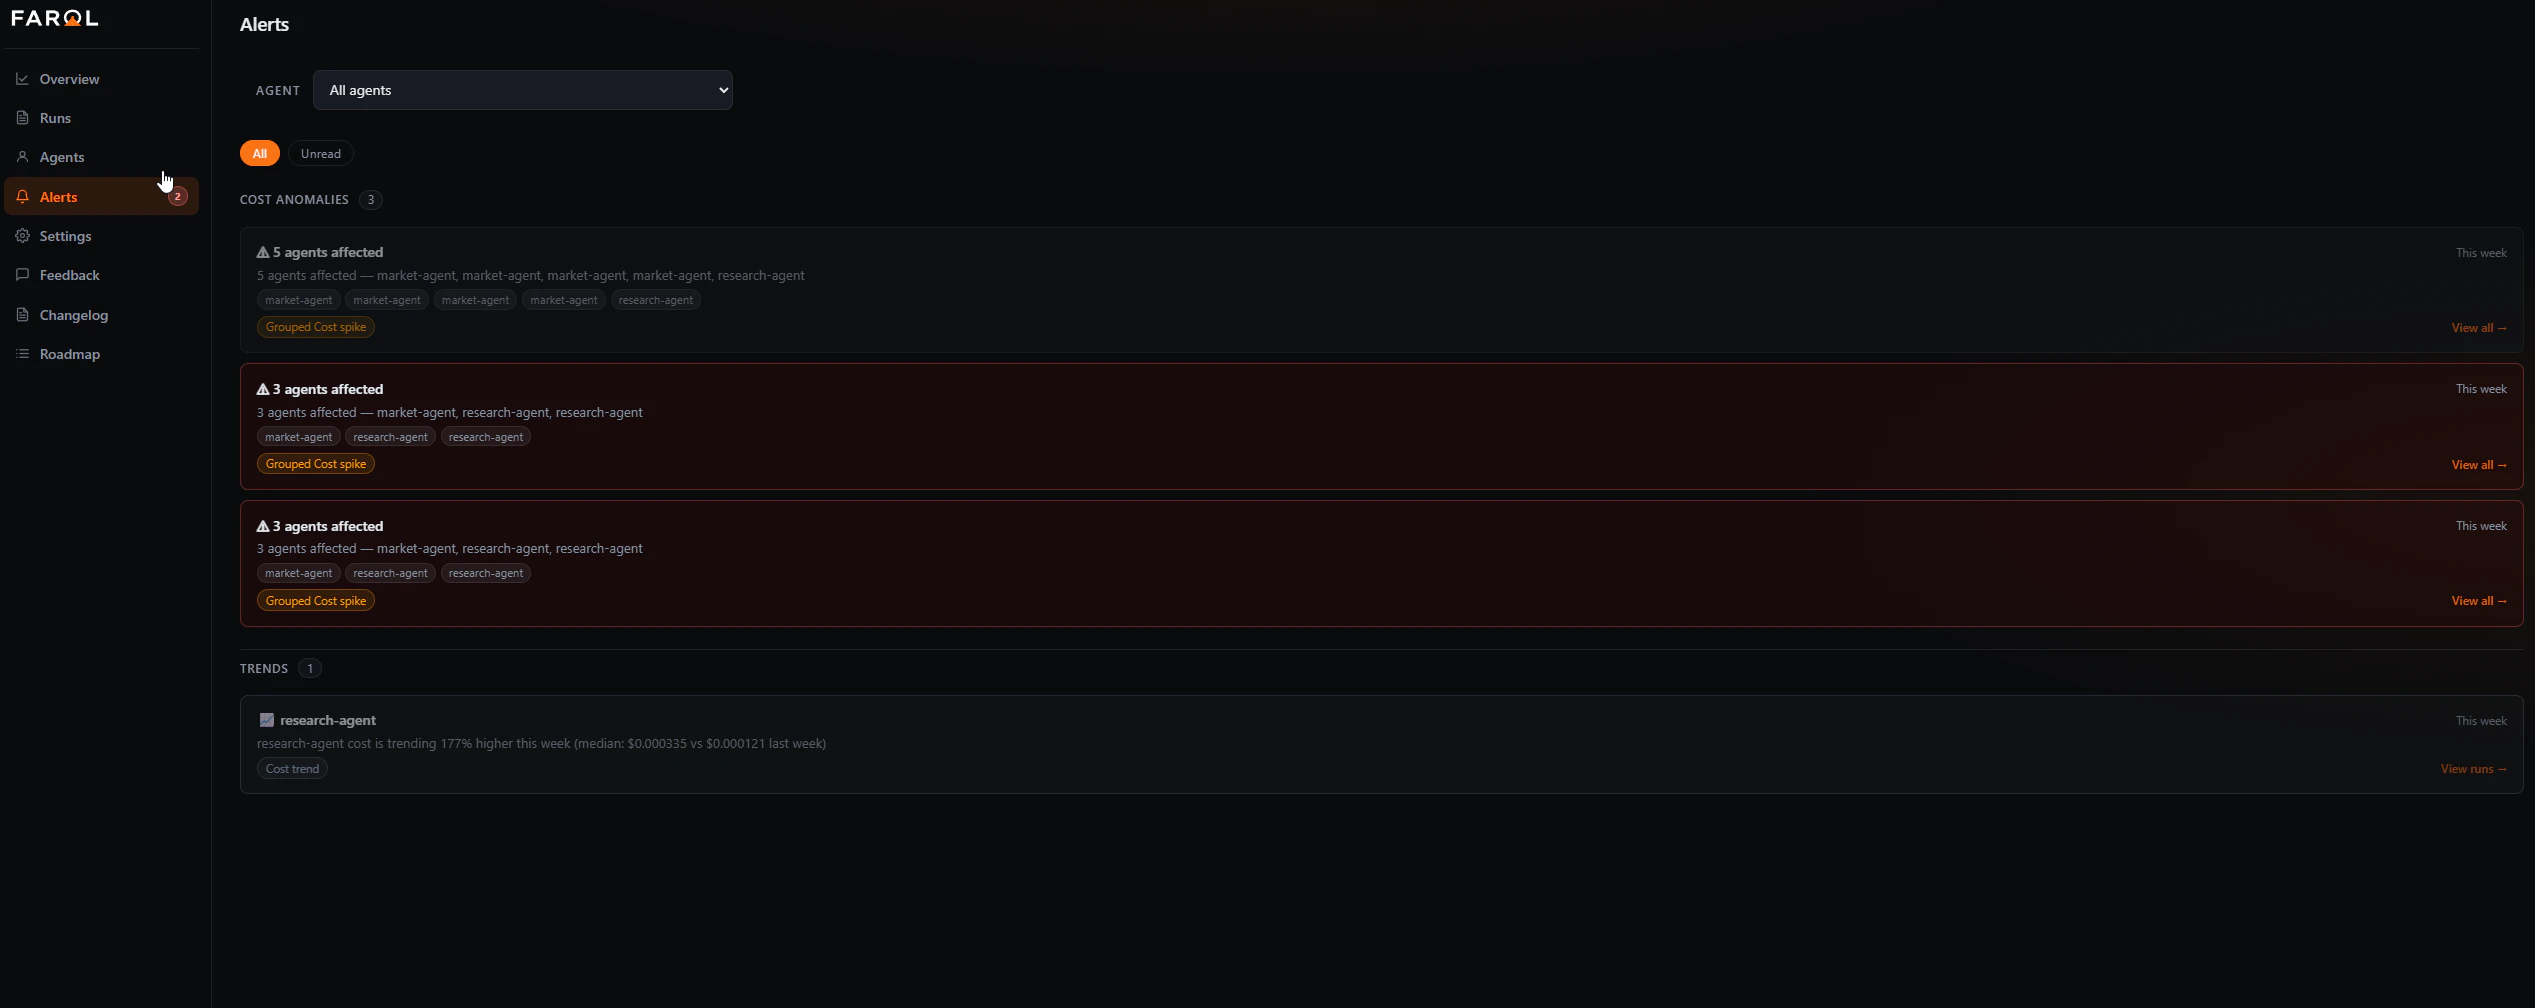The width and height of the screenshot is (2535, 1008).
Task: Click the unread alerts count badge
Action: click(x=178, y=197)
